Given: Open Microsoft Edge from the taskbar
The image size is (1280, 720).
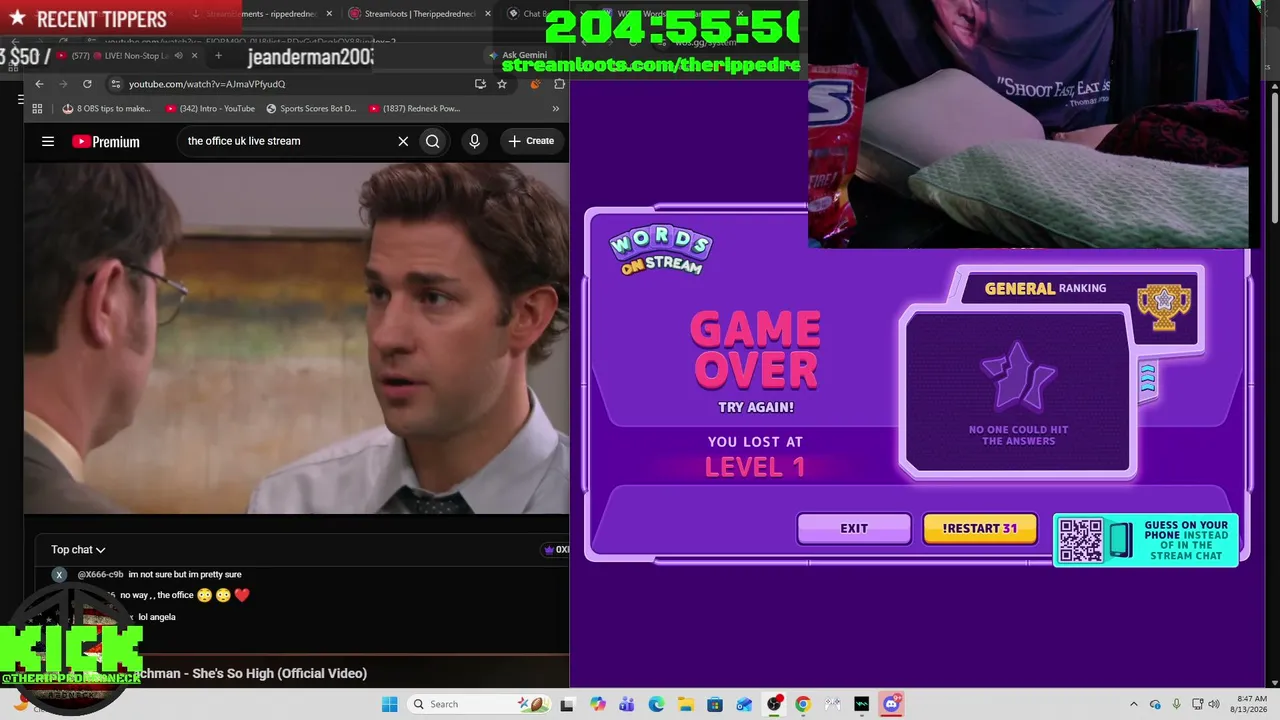Looking at the screenshot, I should [x=656, y=704].
